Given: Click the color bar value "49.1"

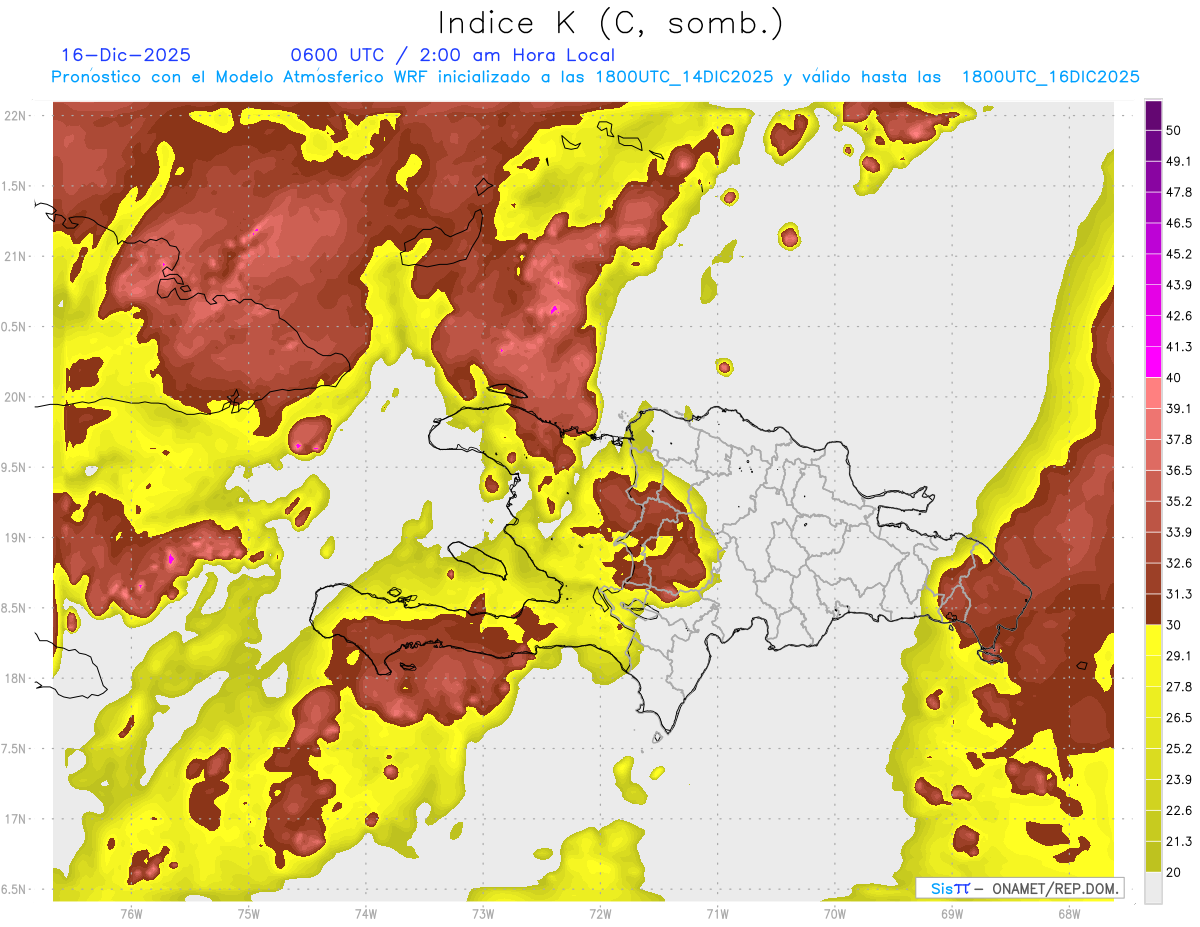Looking at the screenshot, I should [x=1180, y=161].
